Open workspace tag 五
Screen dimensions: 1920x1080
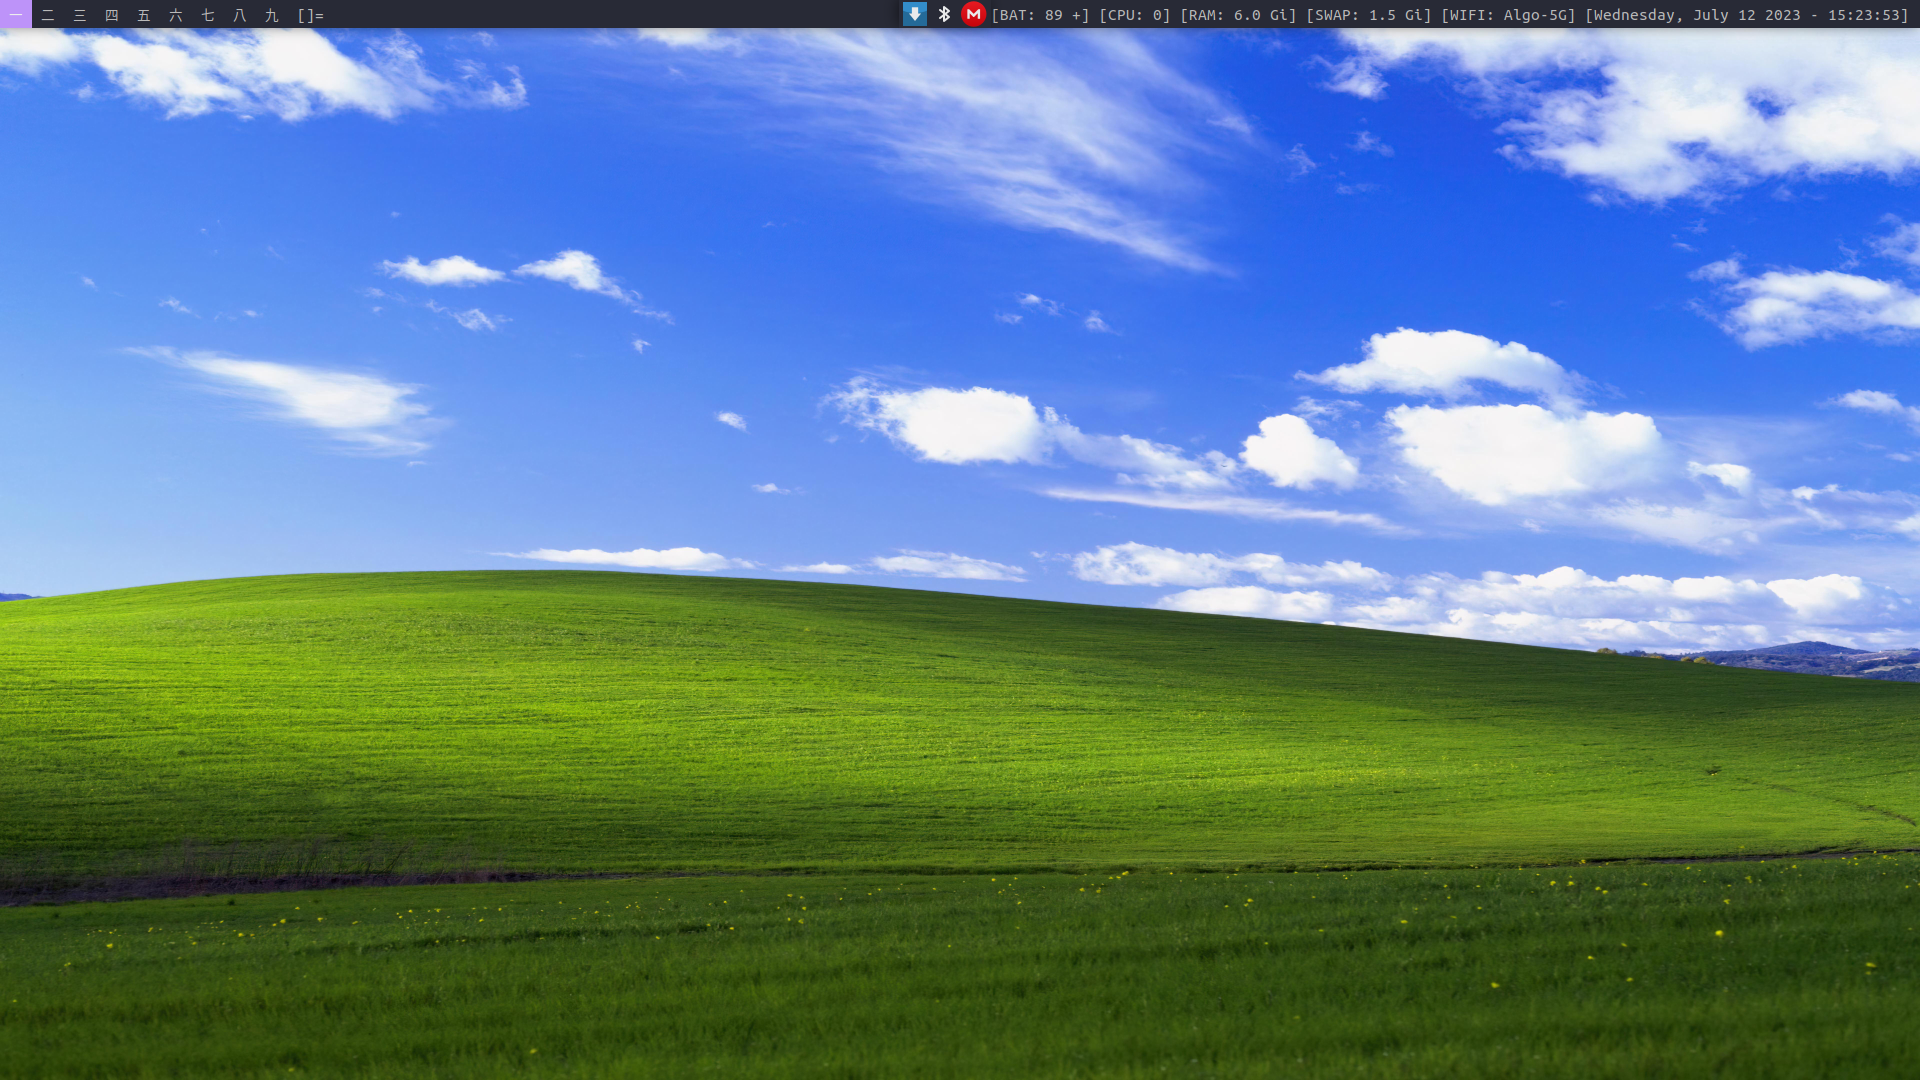144,14
